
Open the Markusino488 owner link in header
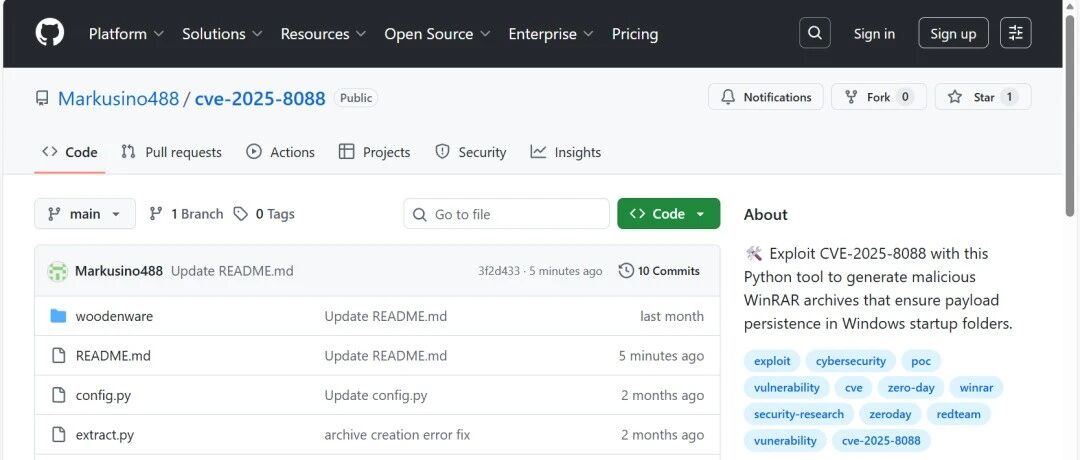[118, 98]
